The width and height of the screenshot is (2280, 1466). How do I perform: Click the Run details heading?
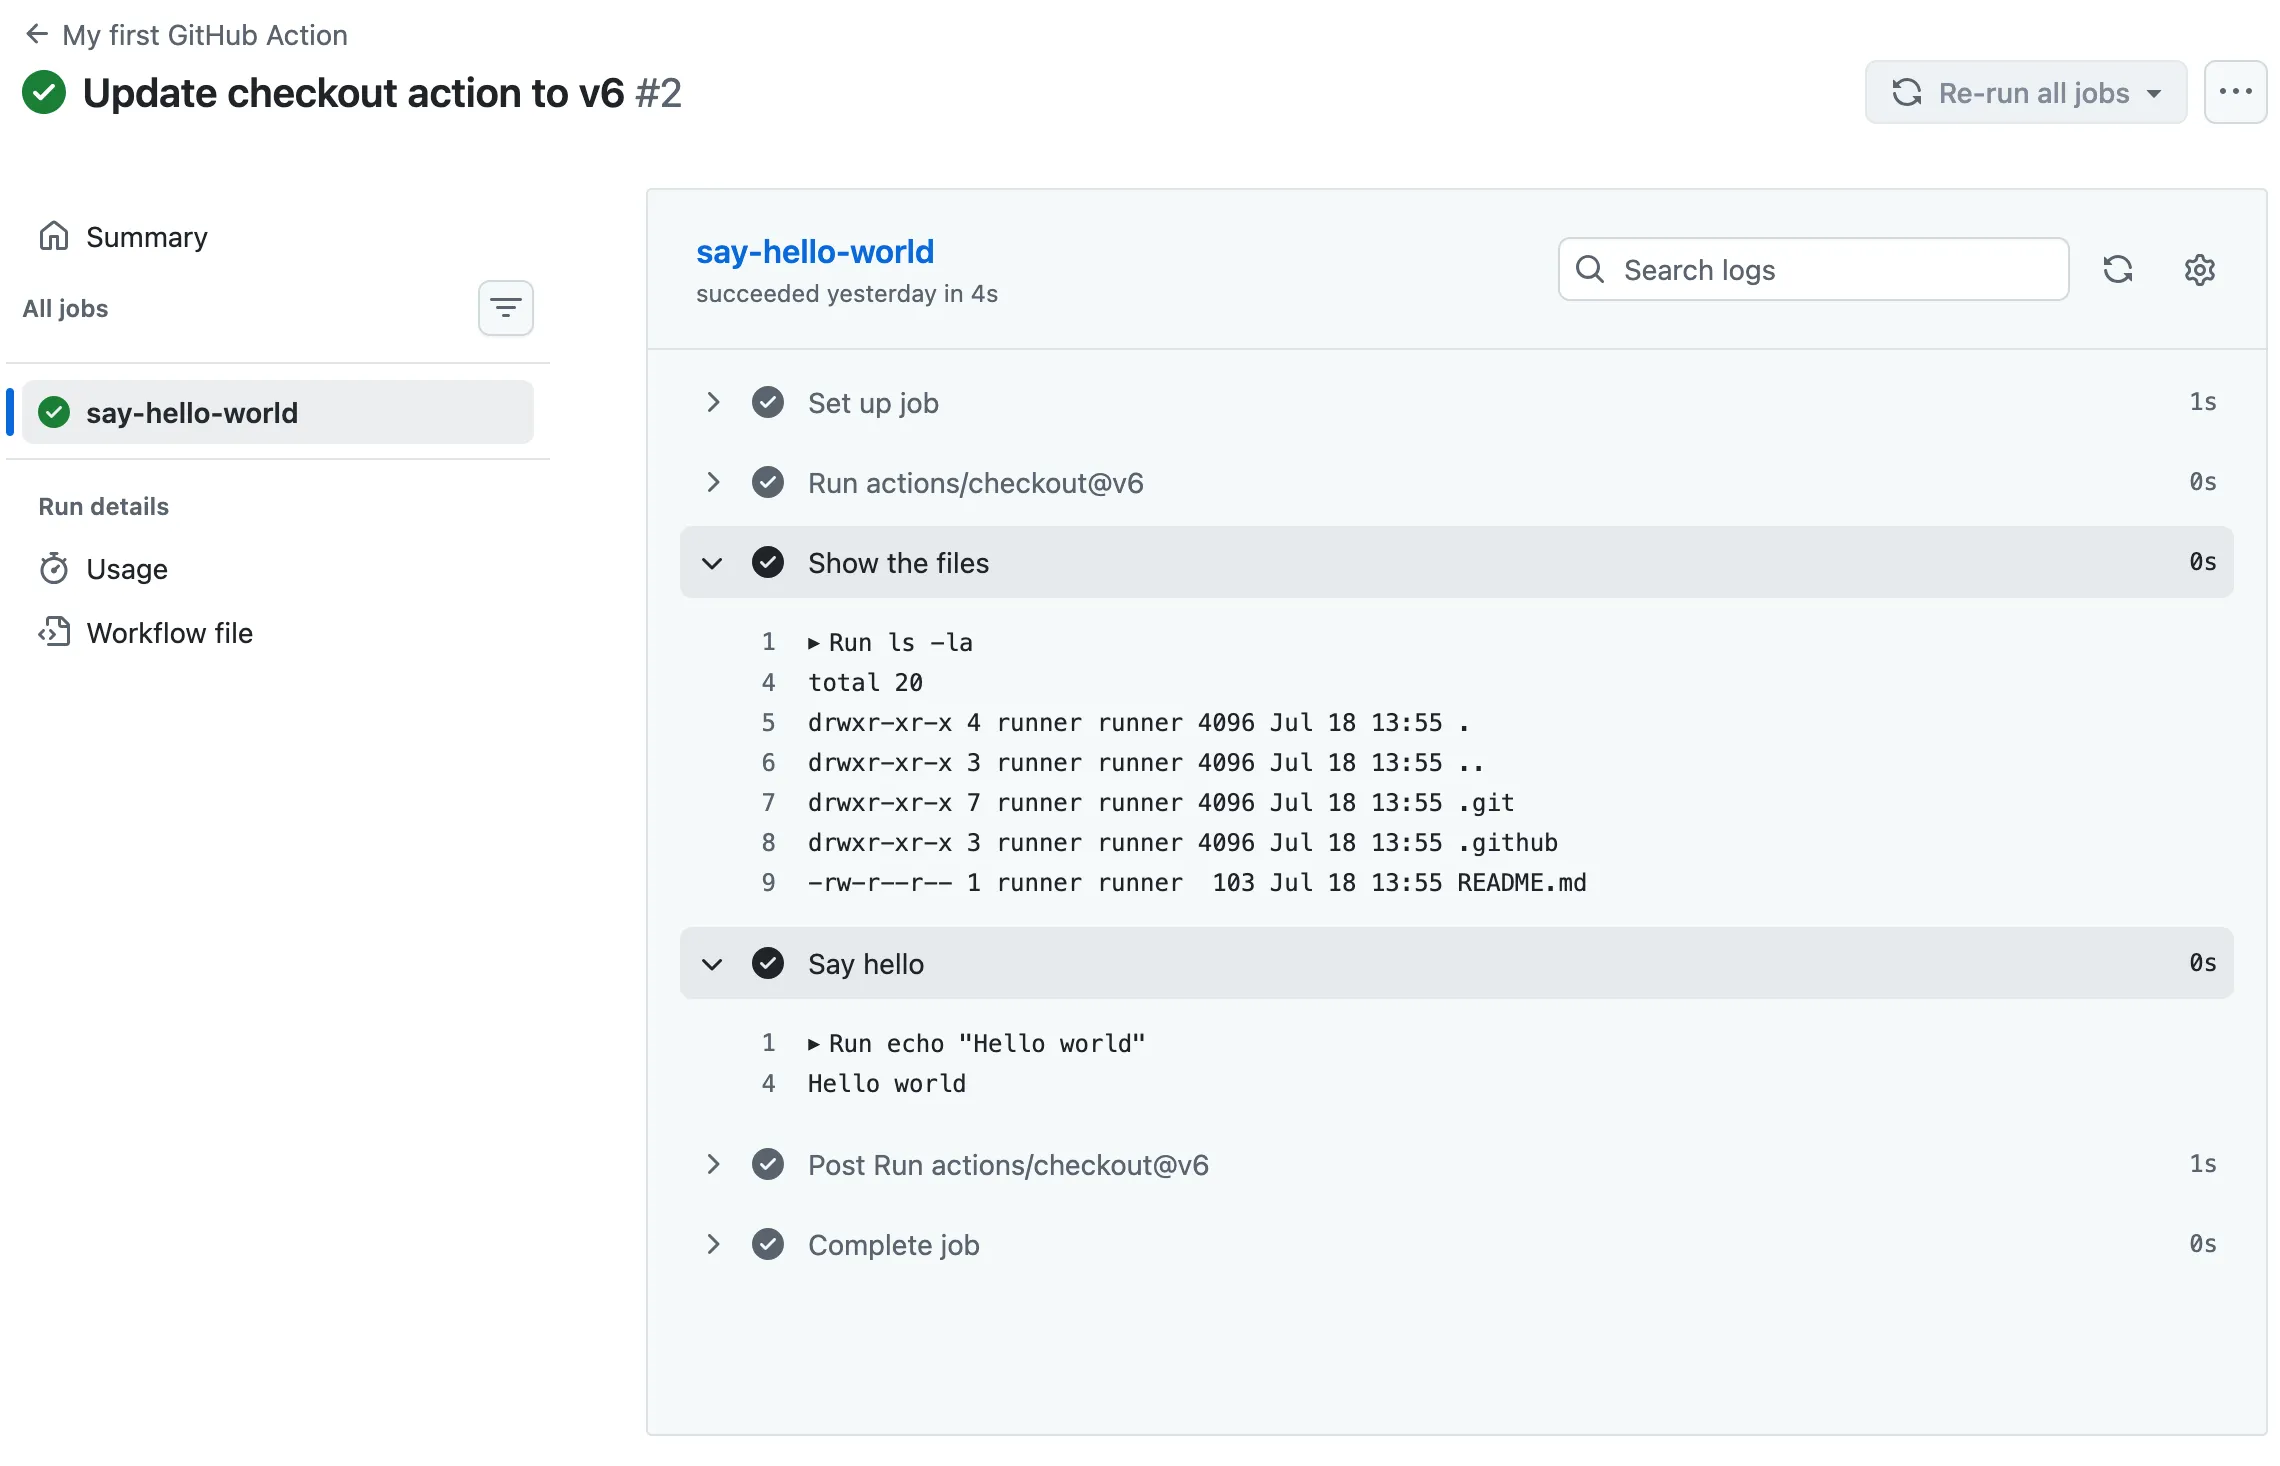coord(104,506)
